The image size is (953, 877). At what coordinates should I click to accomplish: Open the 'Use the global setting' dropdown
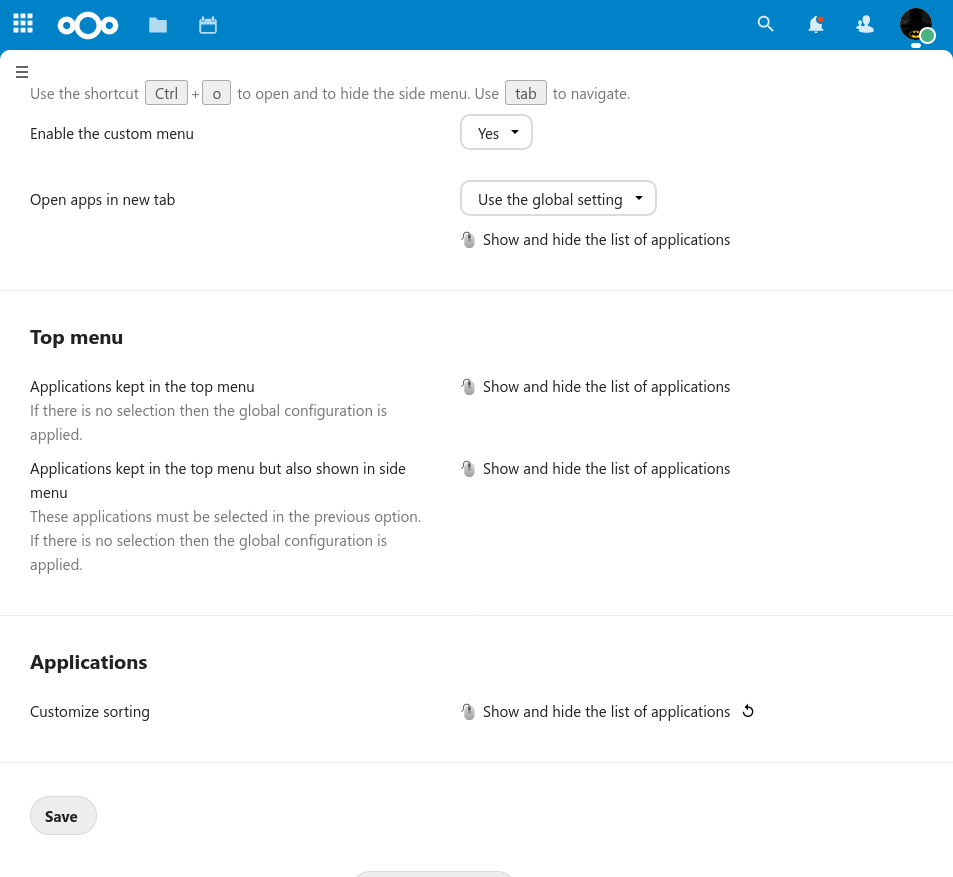coord(558,199)
